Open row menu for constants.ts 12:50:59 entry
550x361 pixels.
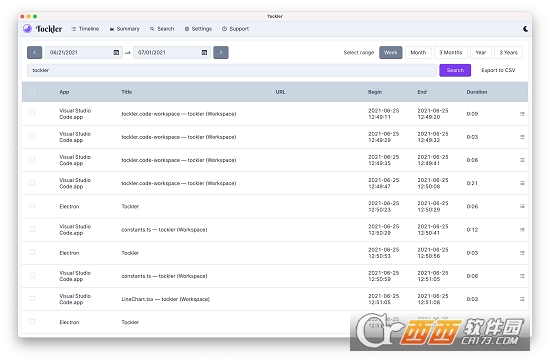coord(522,276)
